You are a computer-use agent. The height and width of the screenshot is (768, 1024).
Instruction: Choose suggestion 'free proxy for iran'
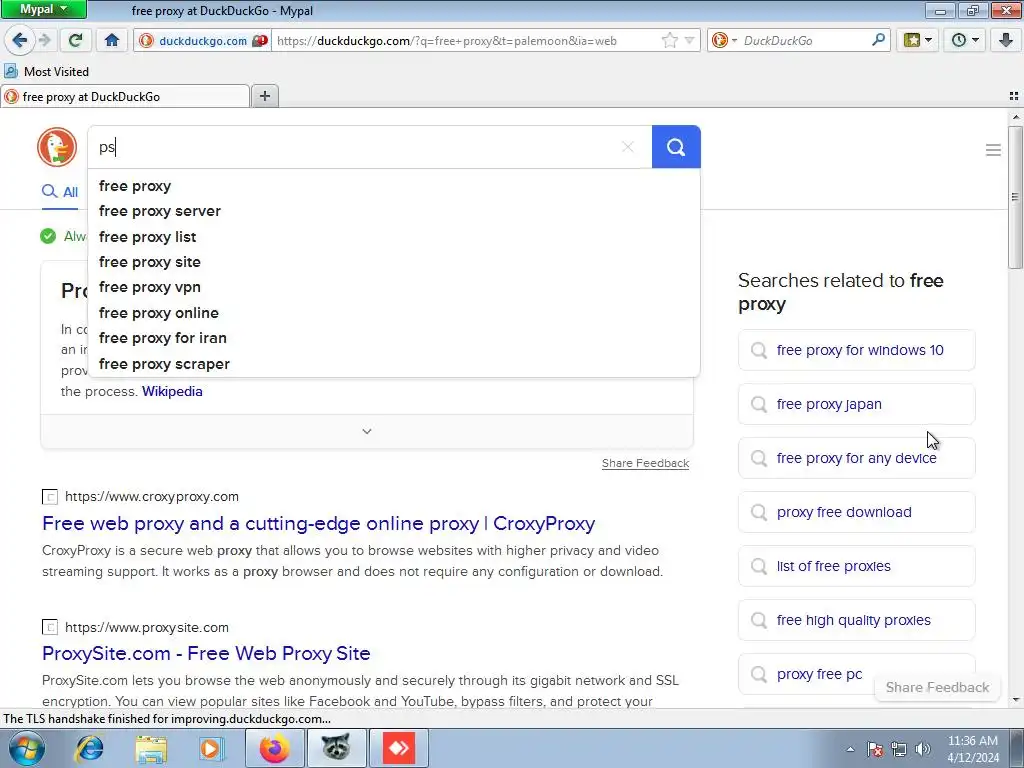[x=394, y=338]
